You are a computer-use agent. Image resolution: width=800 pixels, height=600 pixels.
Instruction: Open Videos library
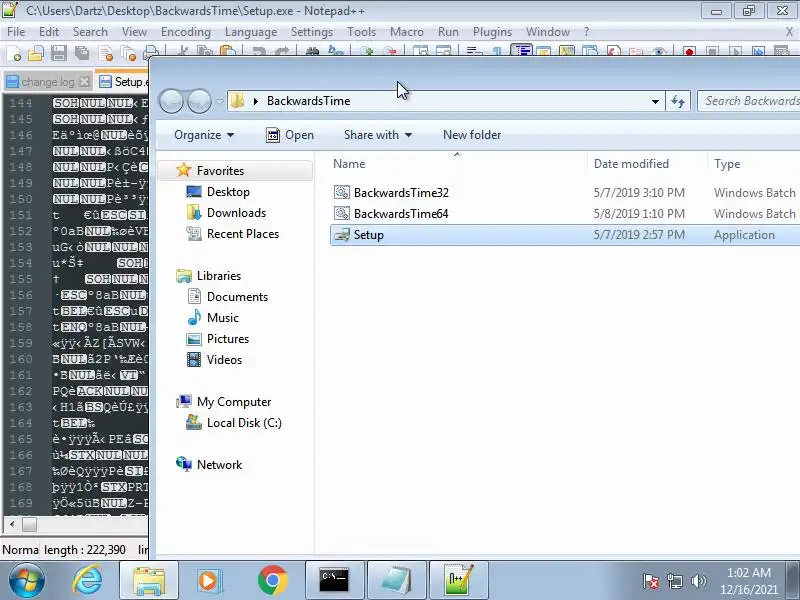(224, 360)
